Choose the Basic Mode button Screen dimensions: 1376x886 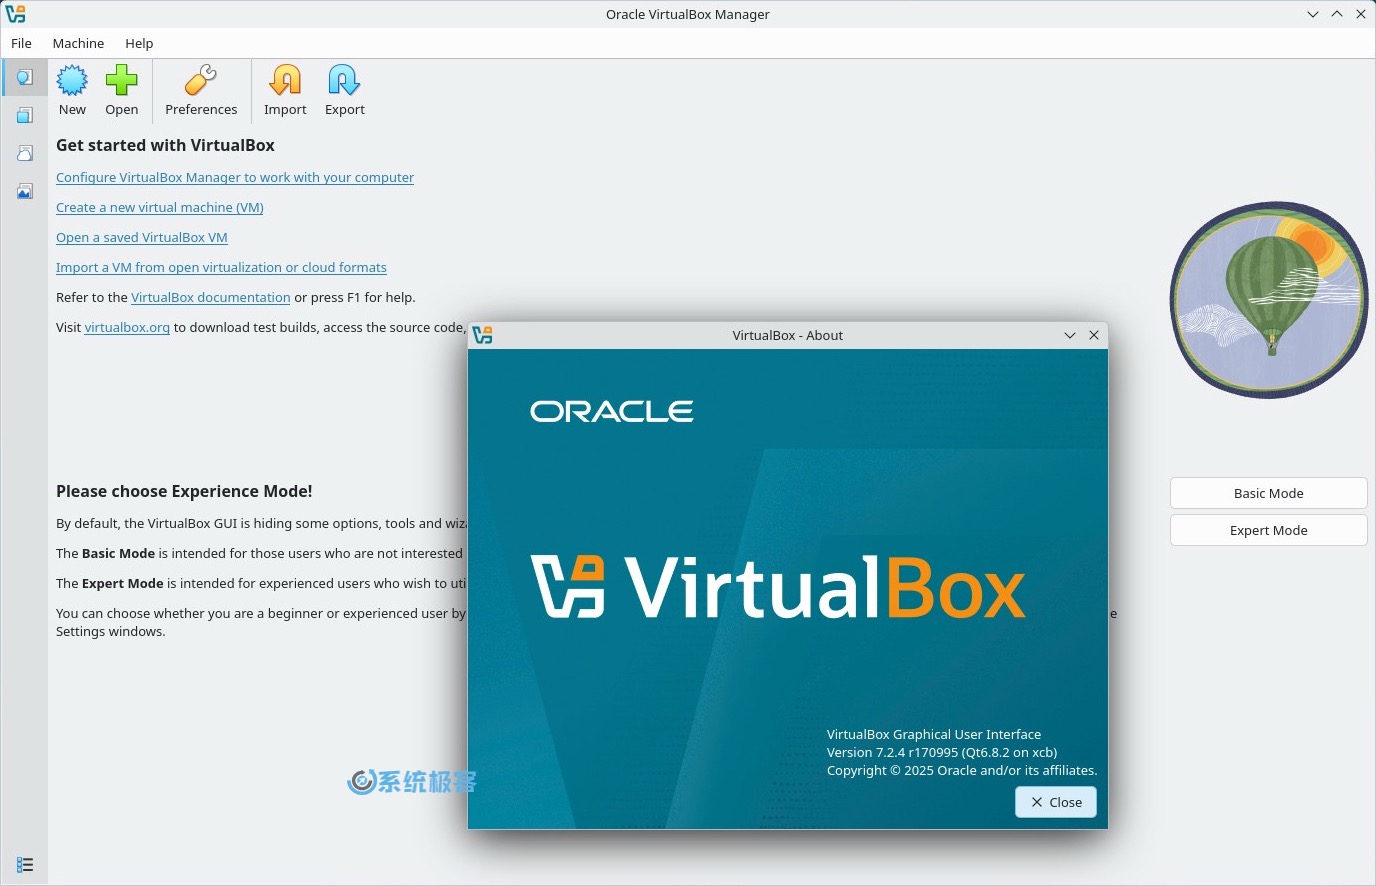1268,493
